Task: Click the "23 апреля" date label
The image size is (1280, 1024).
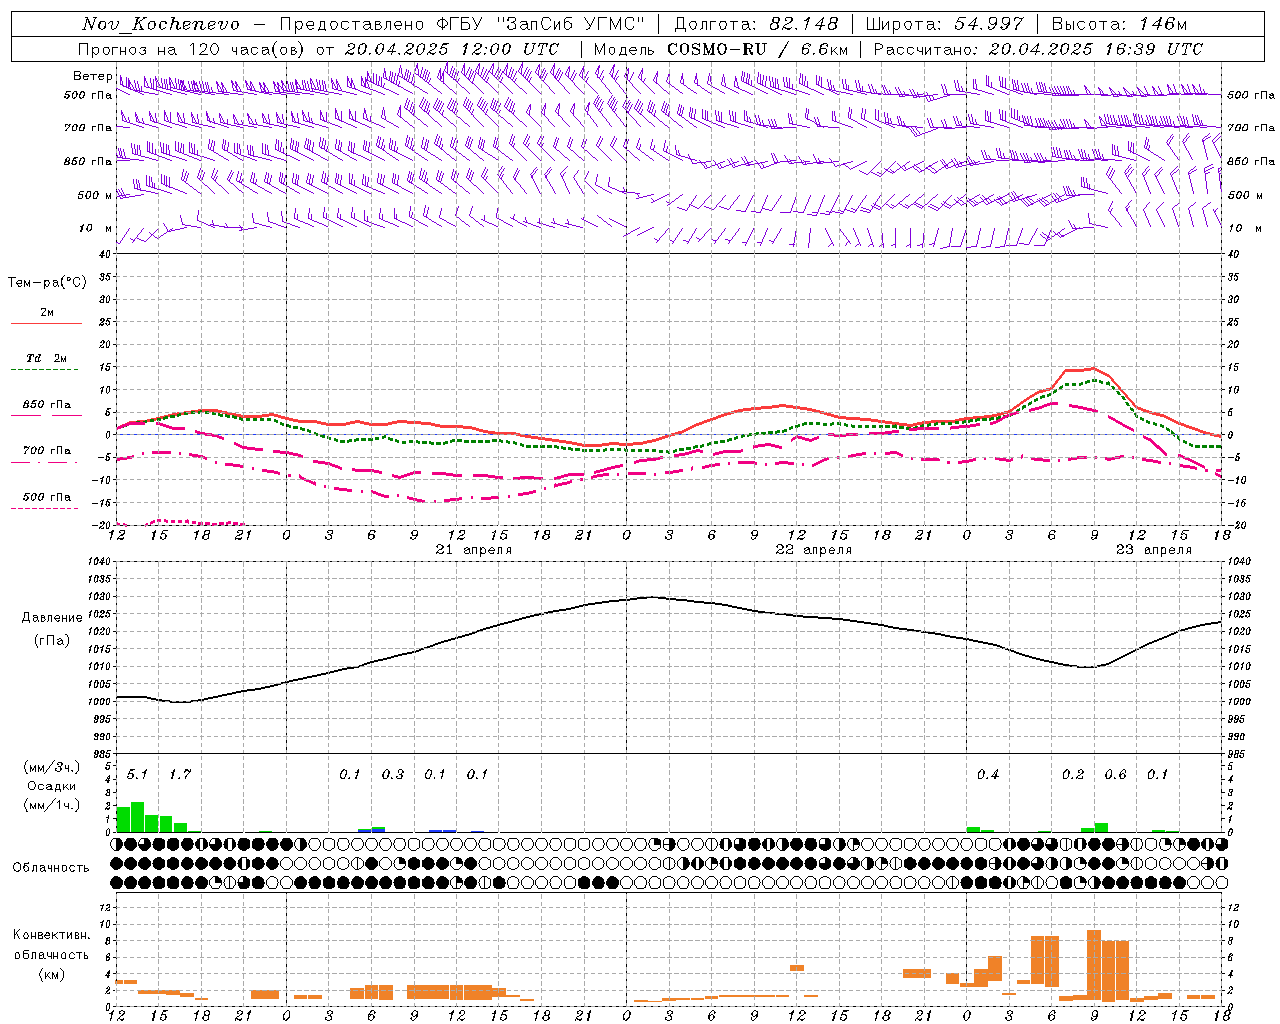Action: [1154, 550]
